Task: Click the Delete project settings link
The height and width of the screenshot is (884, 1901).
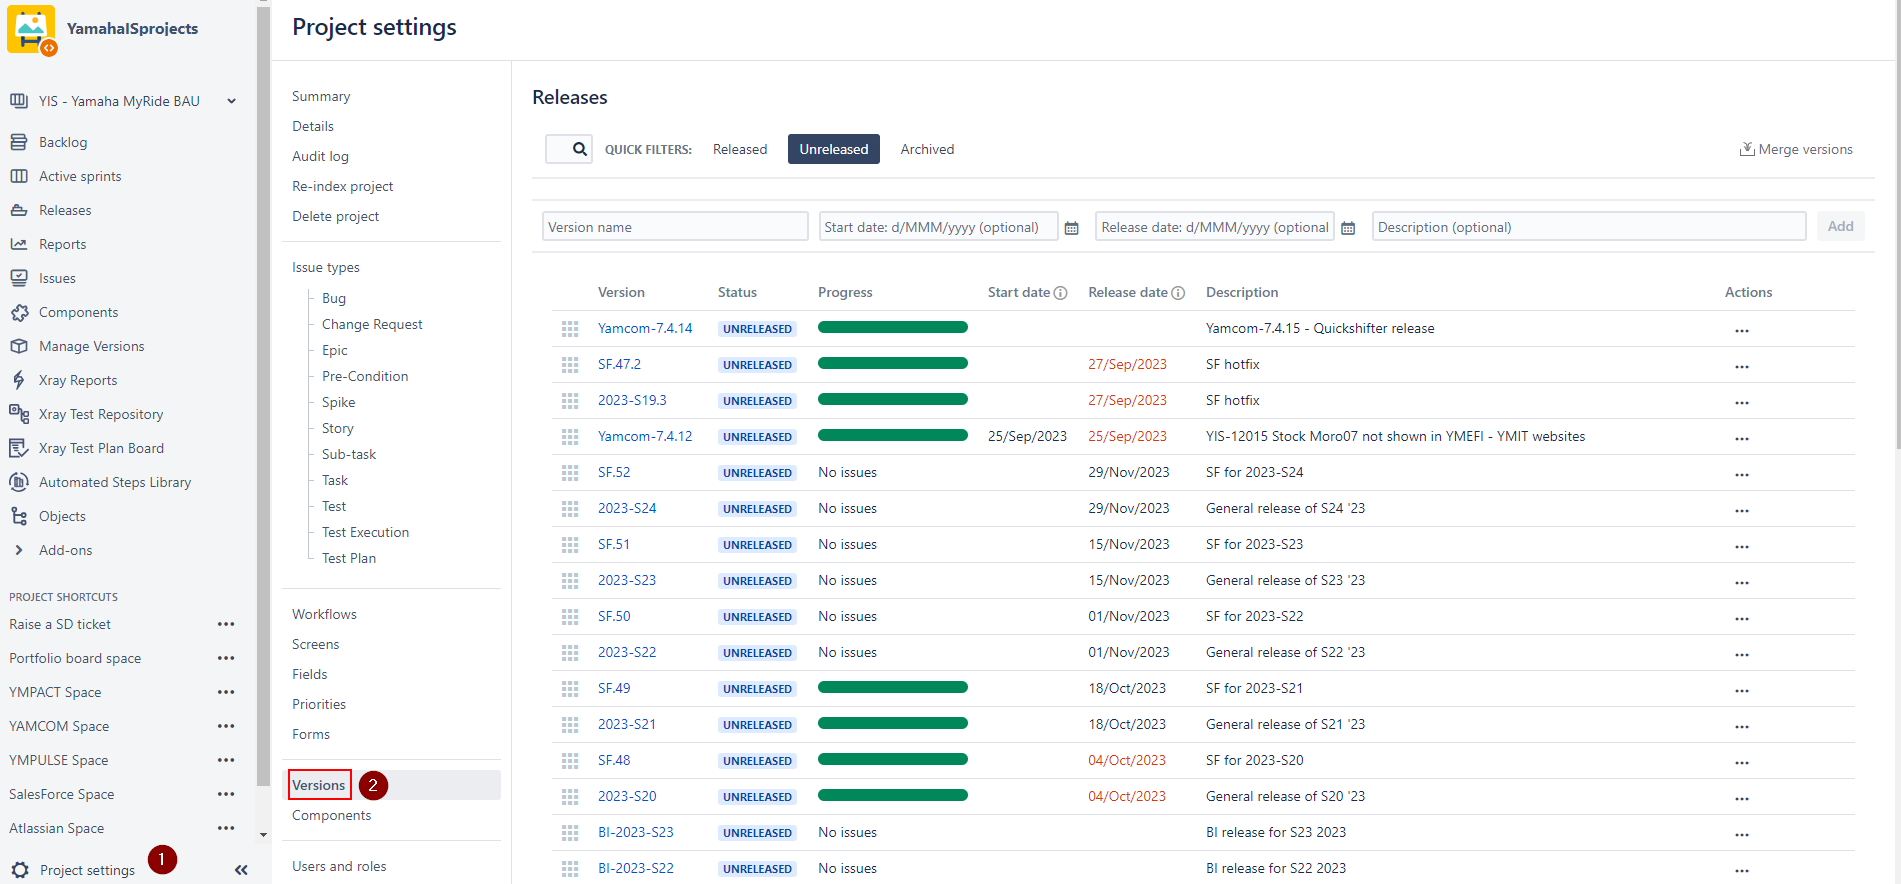Action: coord(335,216)
